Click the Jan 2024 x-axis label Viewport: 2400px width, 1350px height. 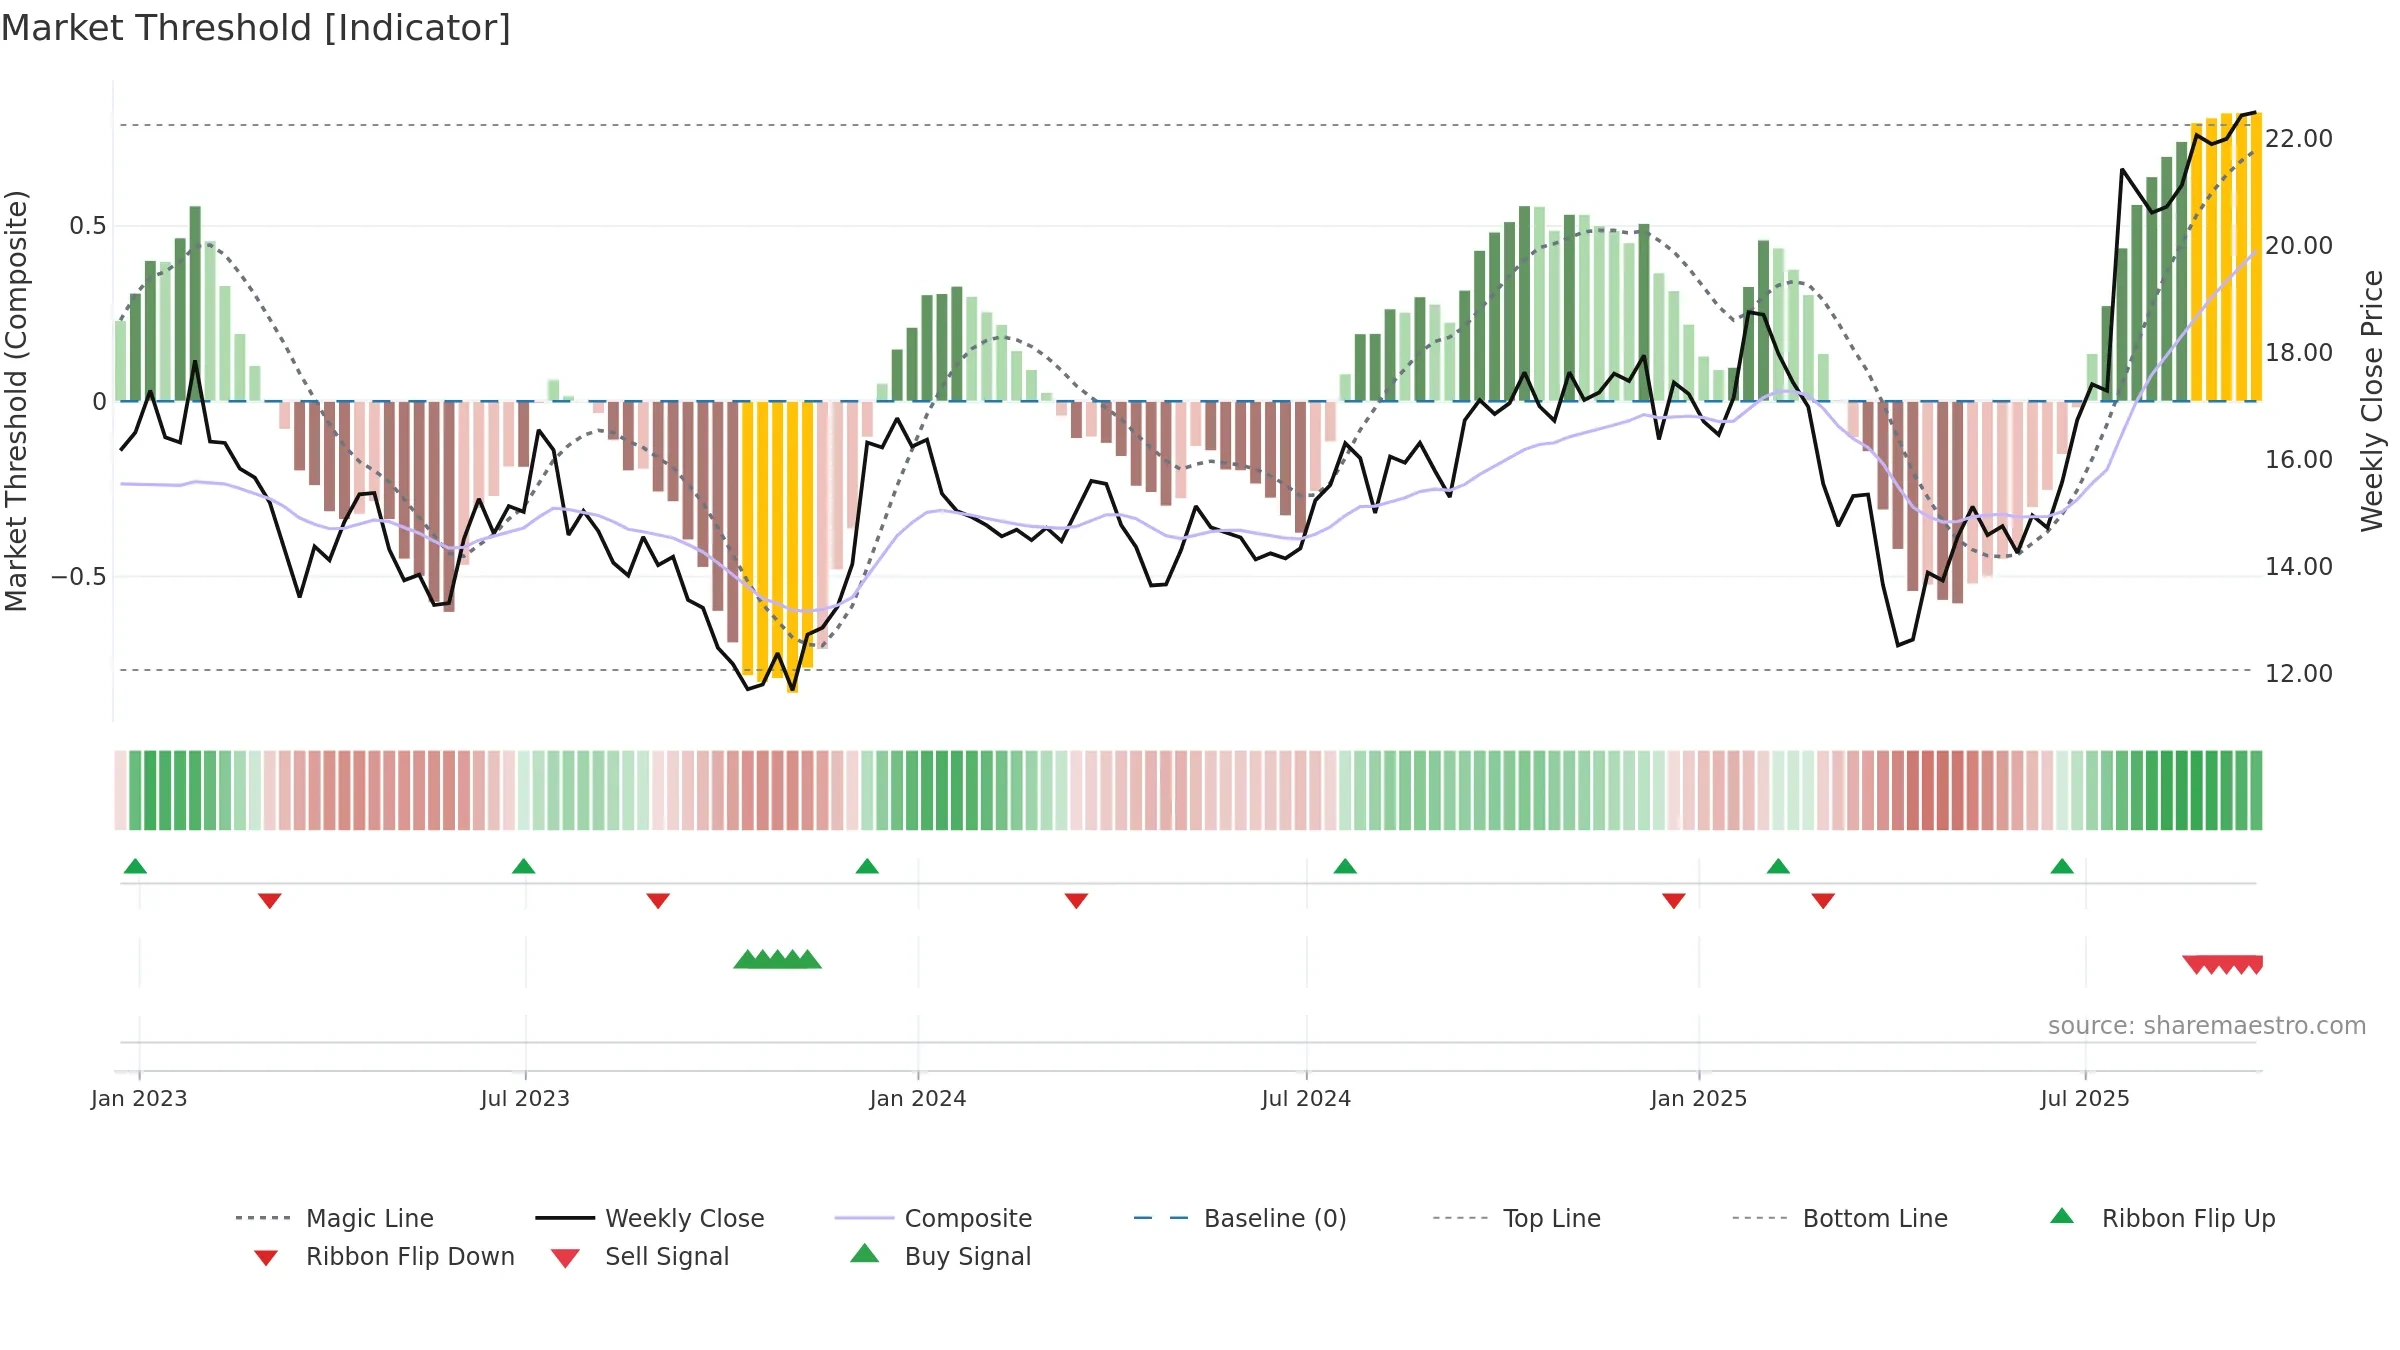918,1098
